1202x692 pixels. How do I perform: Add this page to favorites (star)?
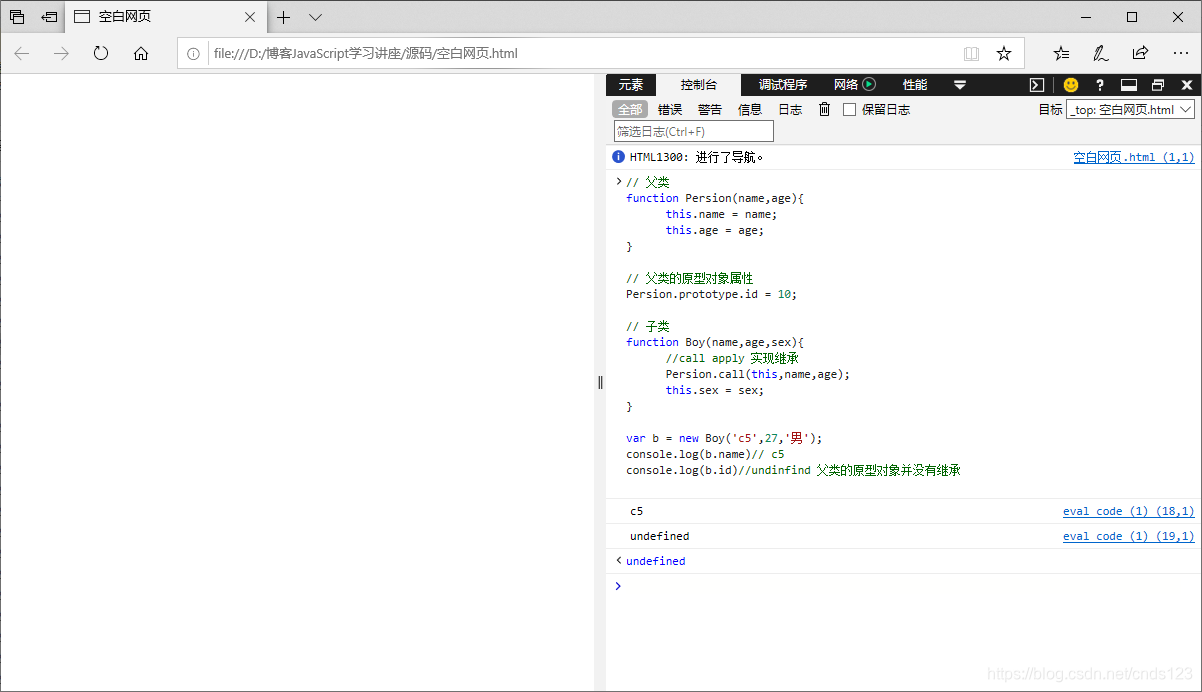pyautogui.click(x=1004, y=53)
